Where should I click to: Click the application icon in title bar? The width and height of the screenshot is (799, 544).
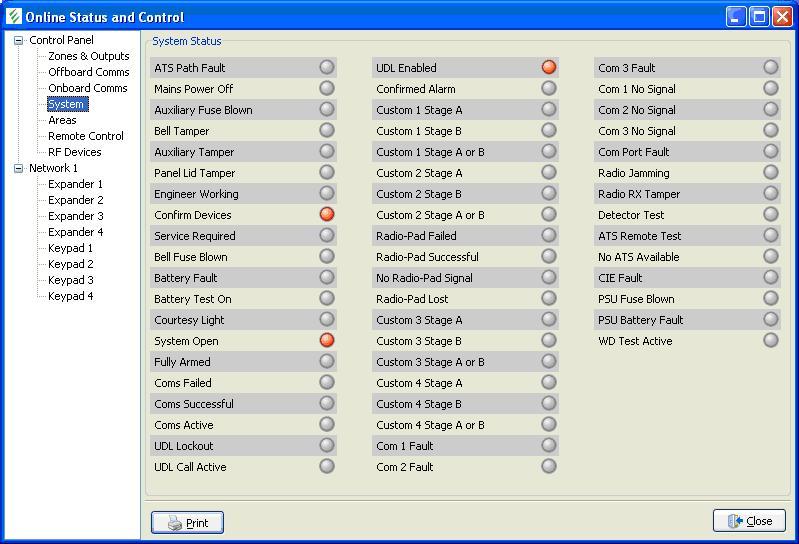click(13, 17)
